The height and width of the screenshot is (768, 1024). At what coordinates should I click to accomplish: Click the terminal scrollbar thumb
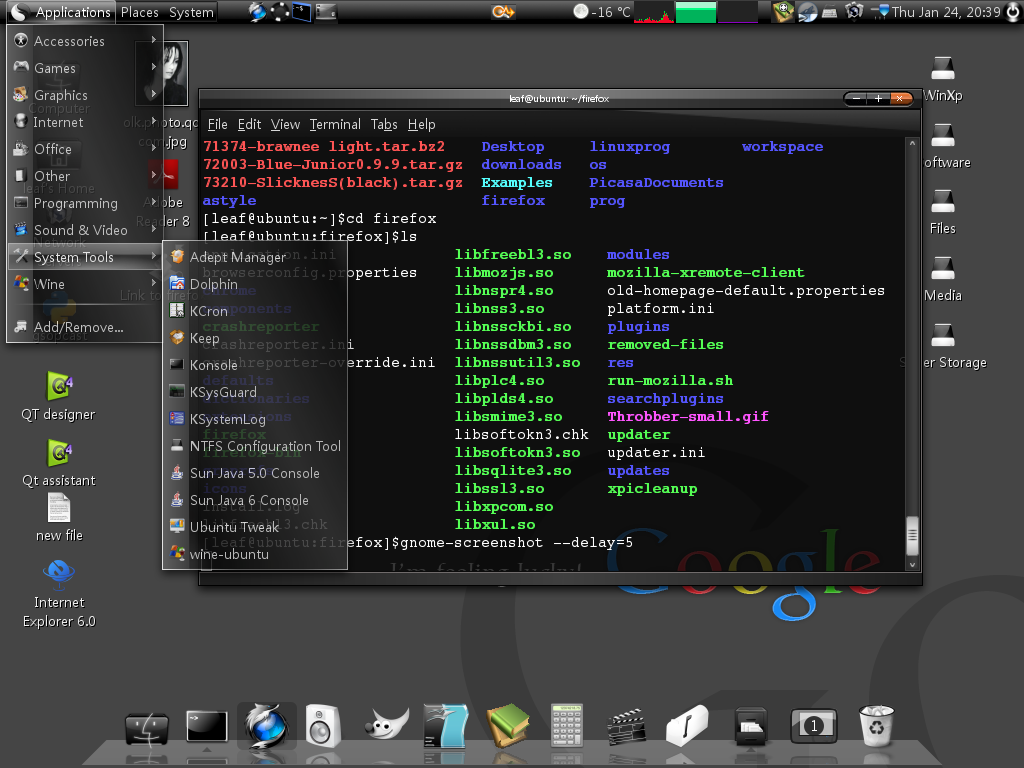[912, 535]
